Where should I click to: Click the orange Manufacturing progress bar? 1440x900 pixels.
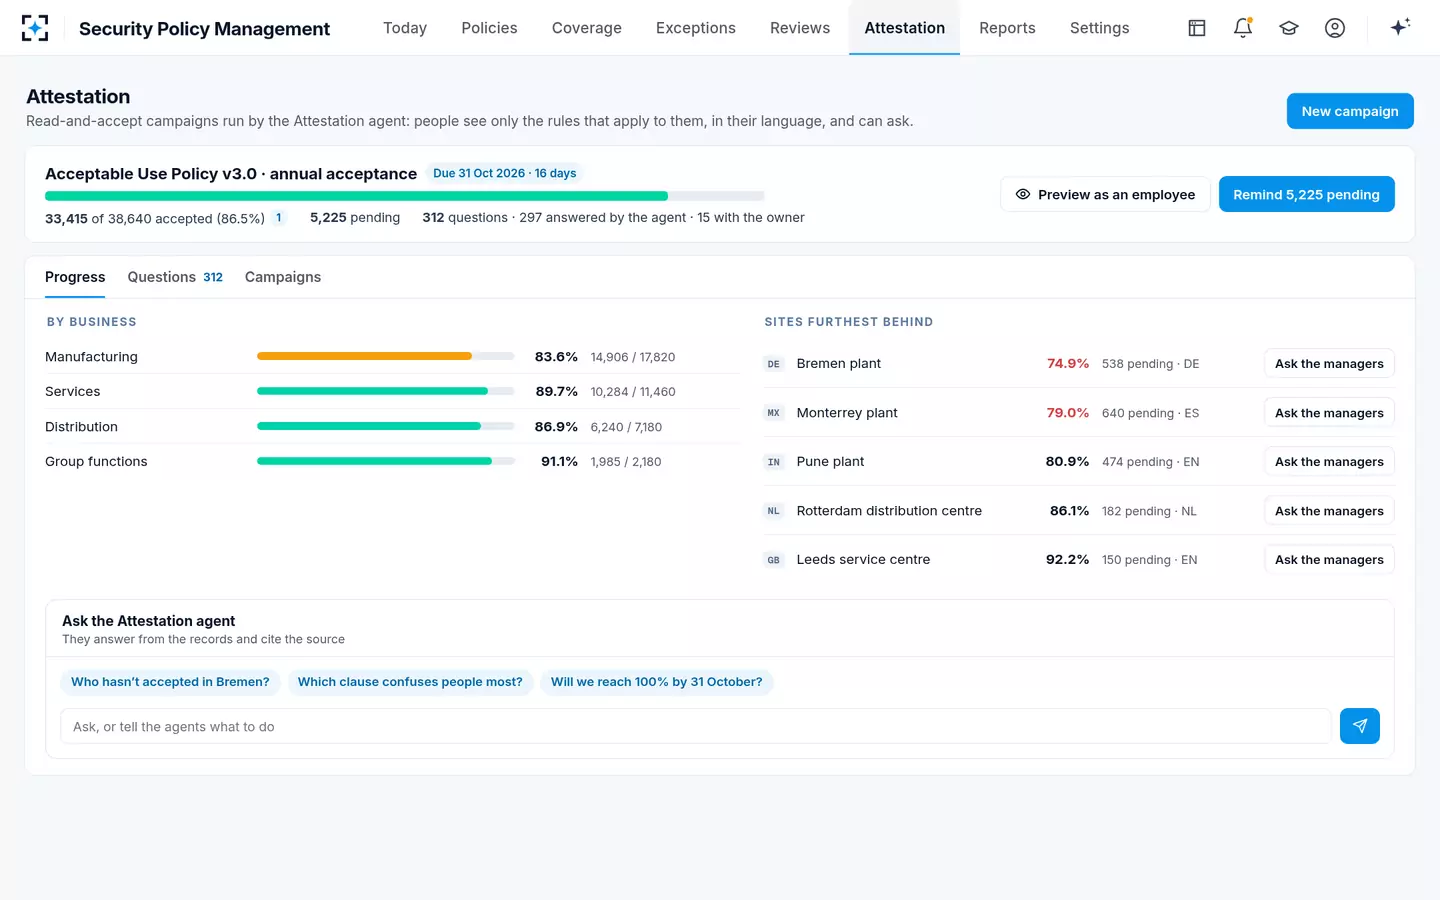(x=385, y=356)
